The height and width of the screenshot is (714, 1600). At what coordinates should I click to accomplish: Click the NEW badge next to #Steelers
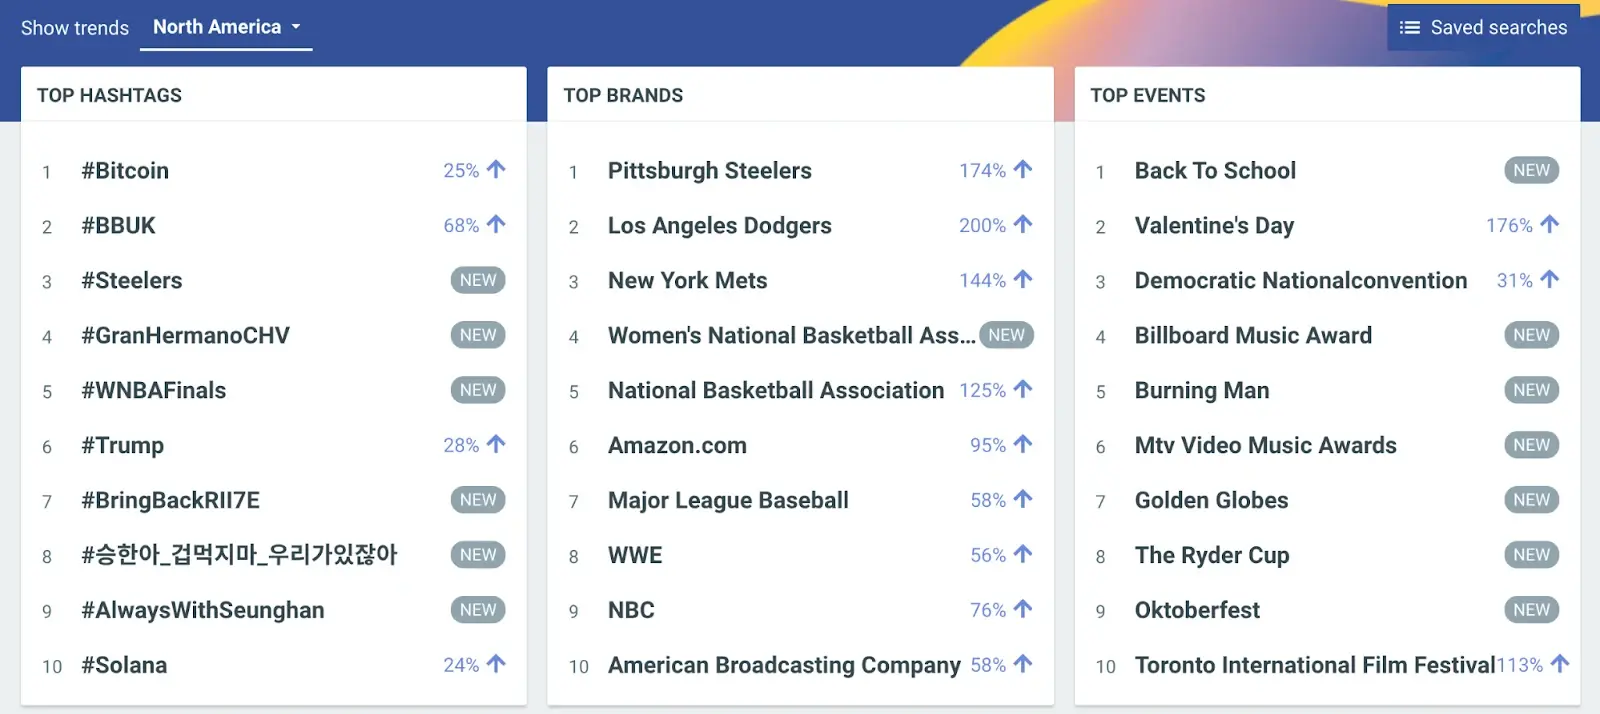[x=478, y=280]
